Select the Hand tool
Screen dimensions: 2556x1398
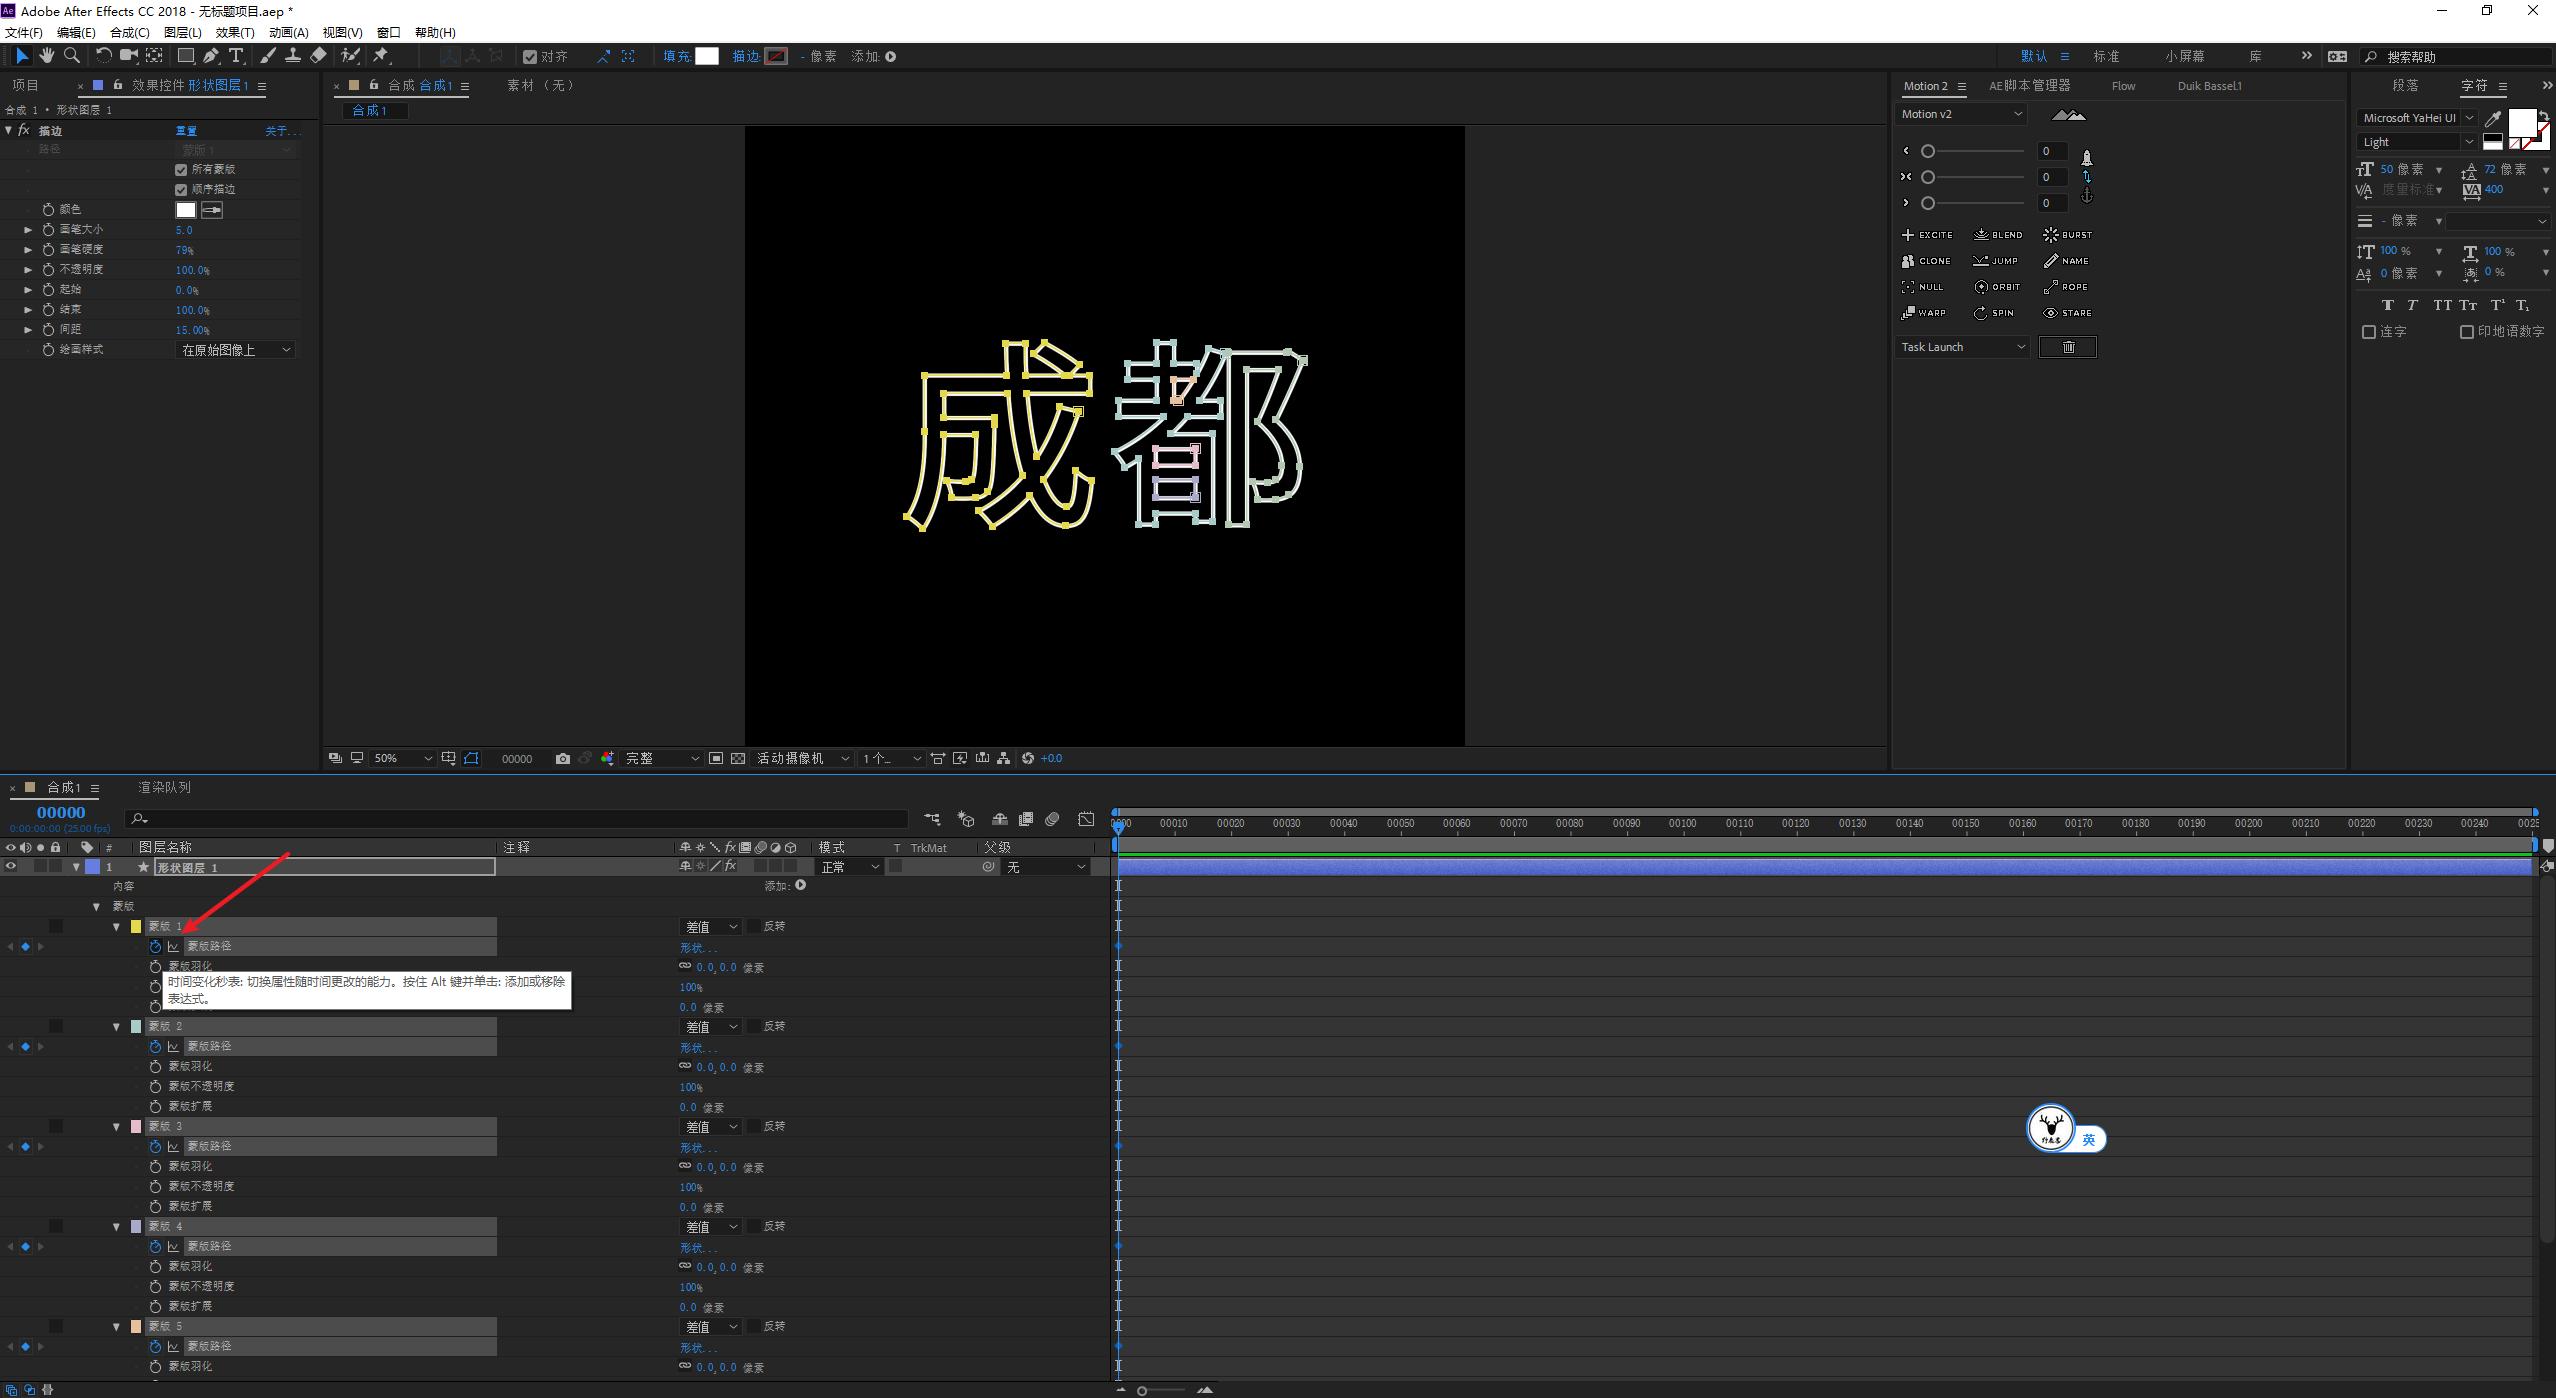coord(46,56)
